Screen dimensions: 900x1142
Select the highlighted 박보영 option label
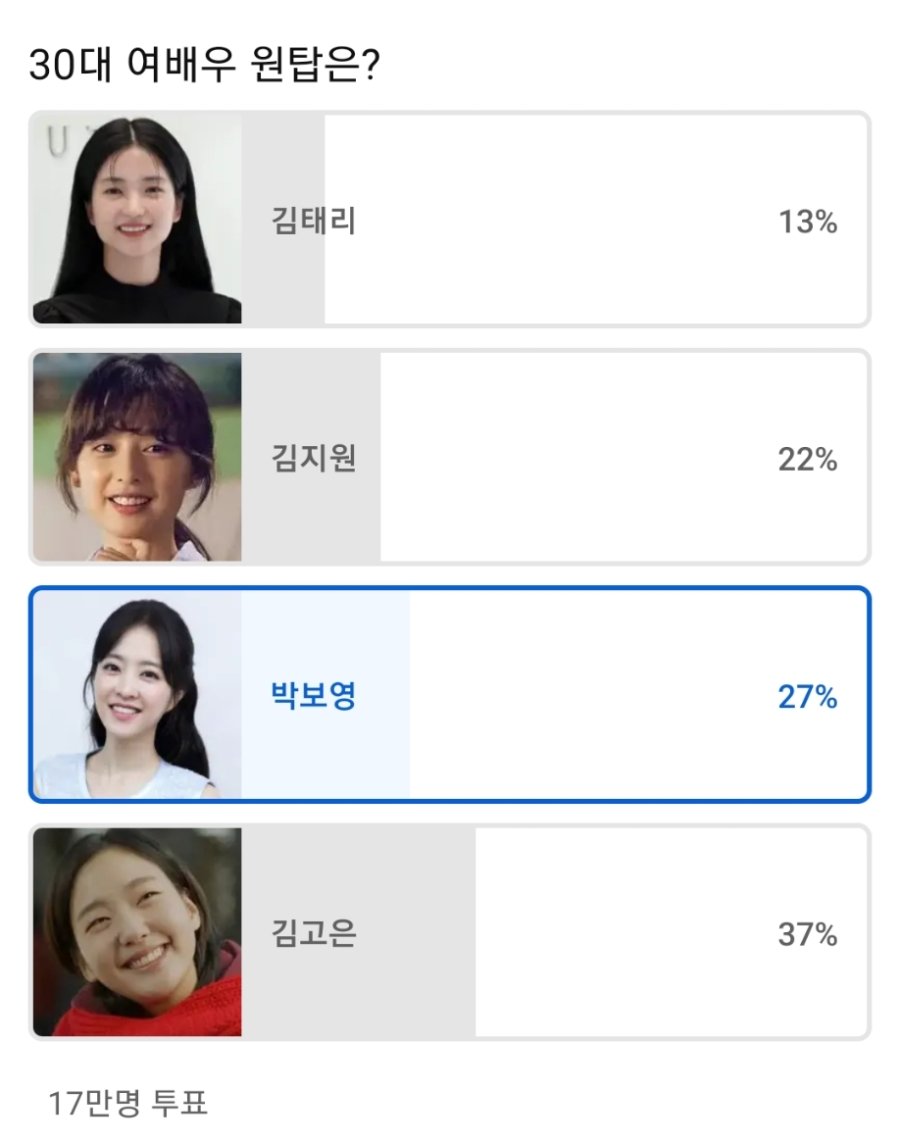point(313,696)
